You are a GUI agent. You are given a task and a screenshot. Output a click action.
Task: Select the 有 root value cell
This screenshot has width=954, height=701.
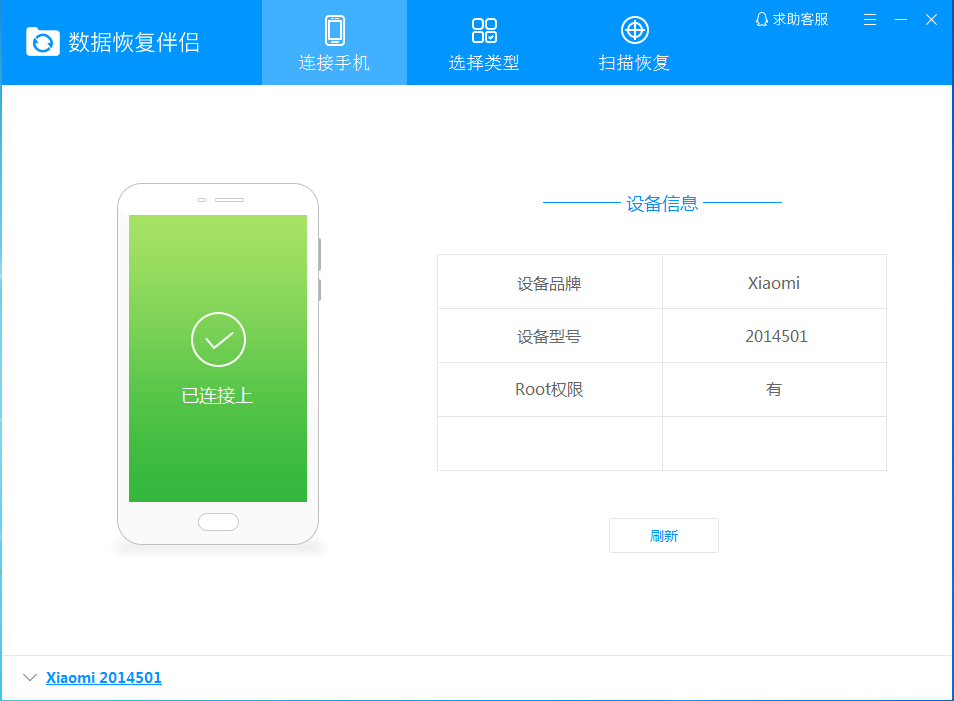point(774,389)
